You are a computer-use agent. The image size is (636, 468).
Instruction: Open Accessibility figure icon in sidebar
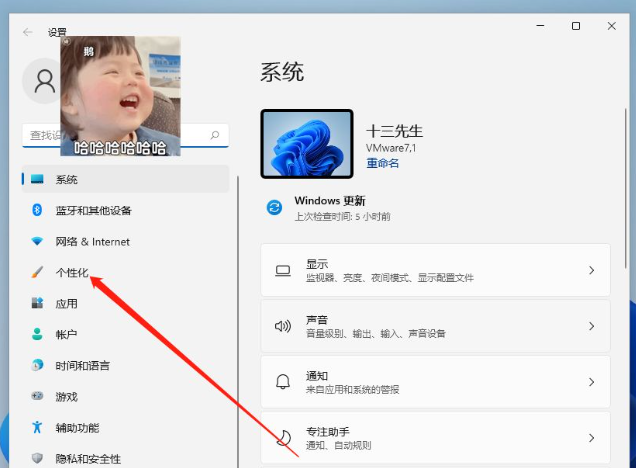pos(38,427)
